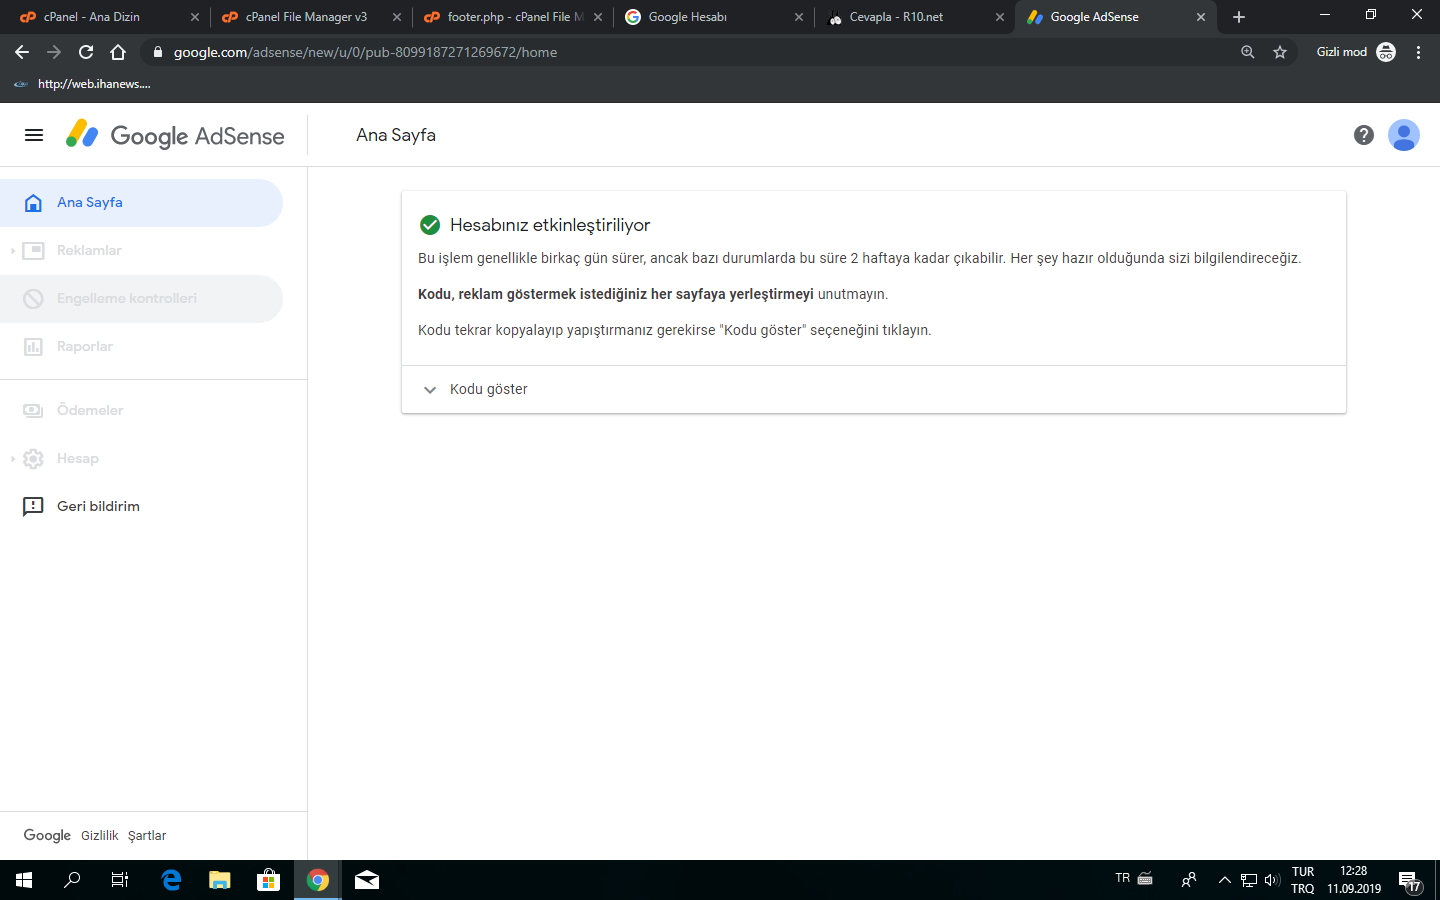Click the site lock security icon

point(157,52)
